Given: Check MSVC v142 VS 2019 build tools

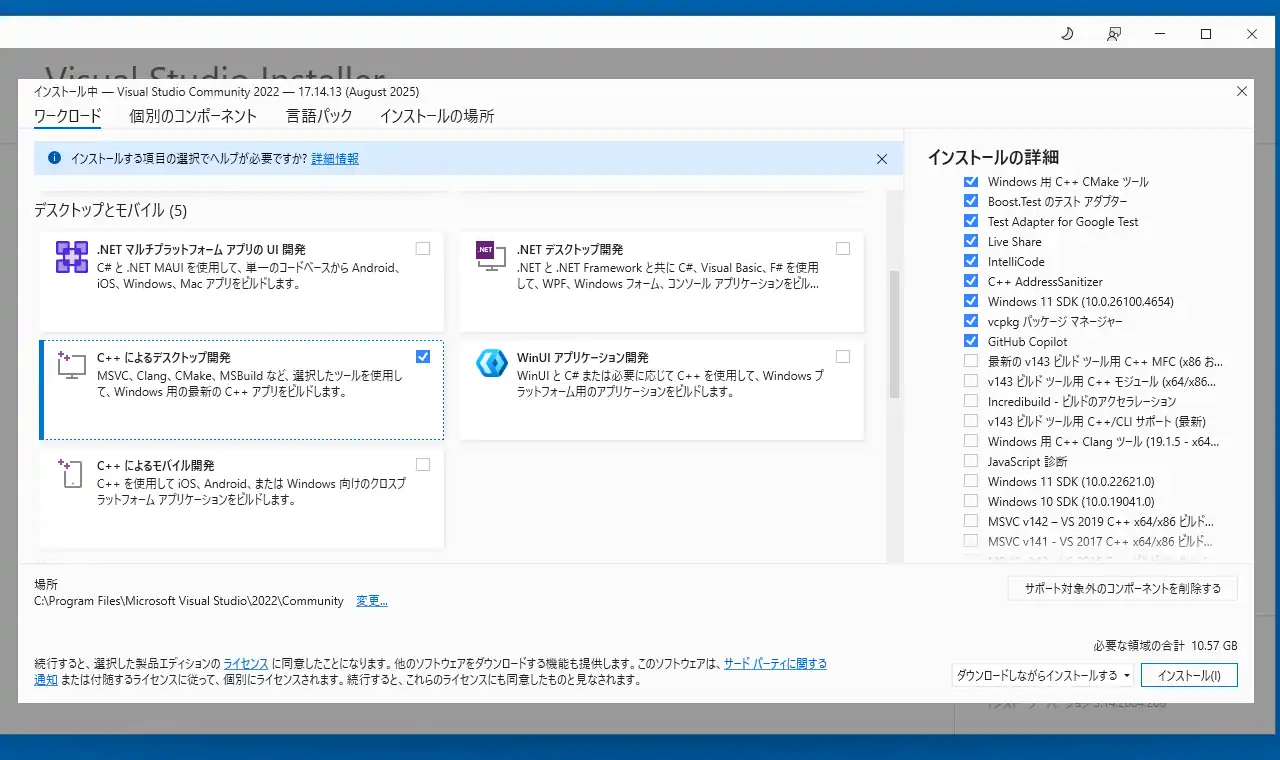Looking at the screenshot, I should (971, 521).
